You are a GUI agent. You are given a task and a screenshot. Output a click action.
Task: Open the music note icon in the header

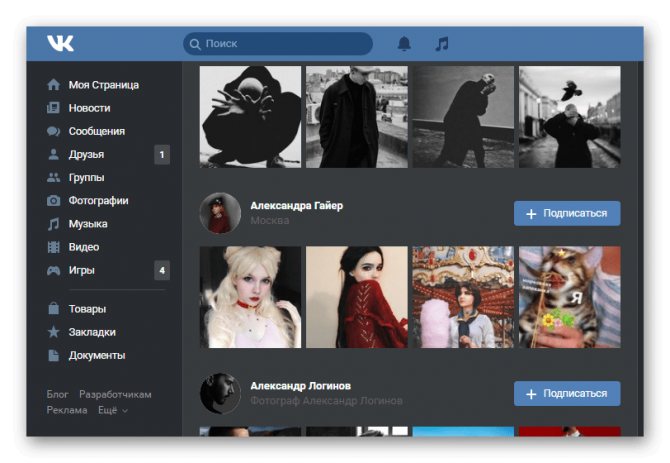441,44
